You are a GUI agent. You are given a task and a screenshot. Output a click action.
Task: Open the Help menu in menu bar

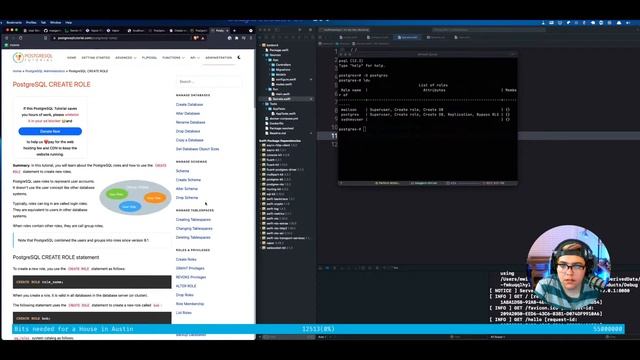pyautogui.click(x=69, y=23)
